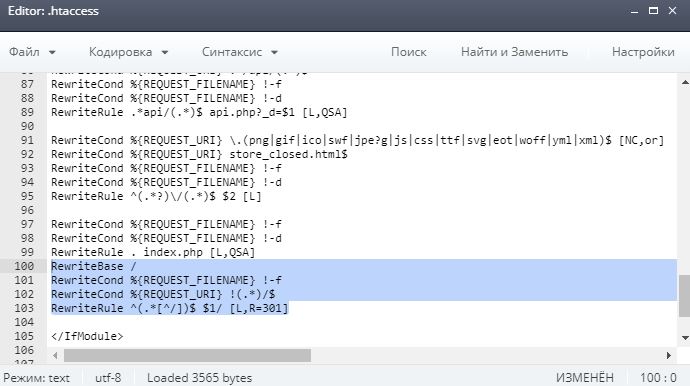Click line number 100 in gutter
This screenshot has width=690, height=386.
(x=24, y=266)
